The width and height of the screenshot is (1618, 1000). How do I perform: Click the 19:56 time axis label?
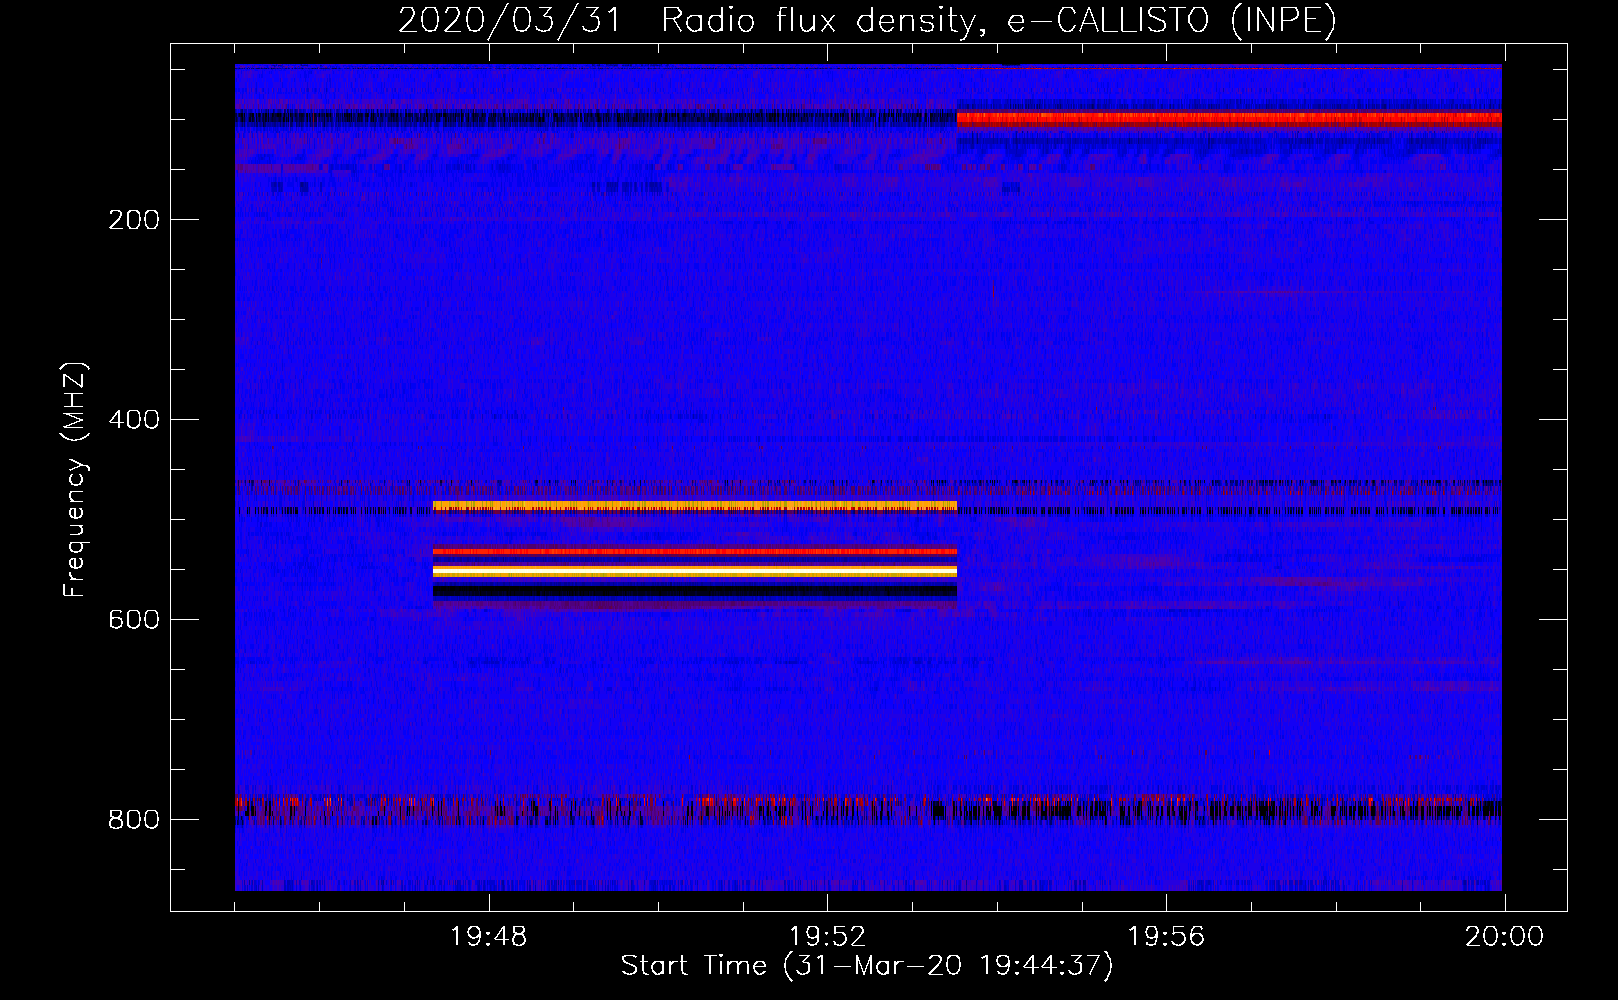point(1166,937)
